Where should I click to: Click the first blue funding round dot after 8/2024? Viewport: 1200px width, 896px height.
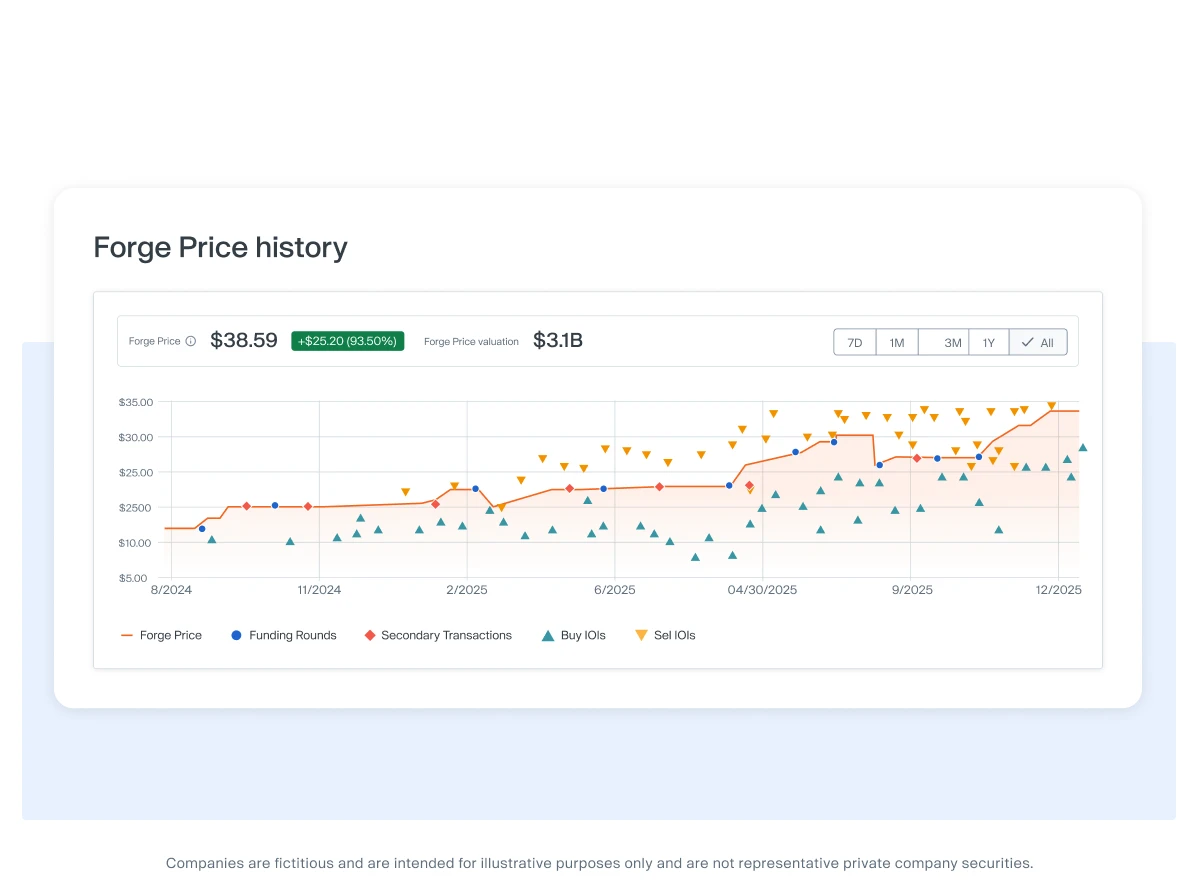202,529
